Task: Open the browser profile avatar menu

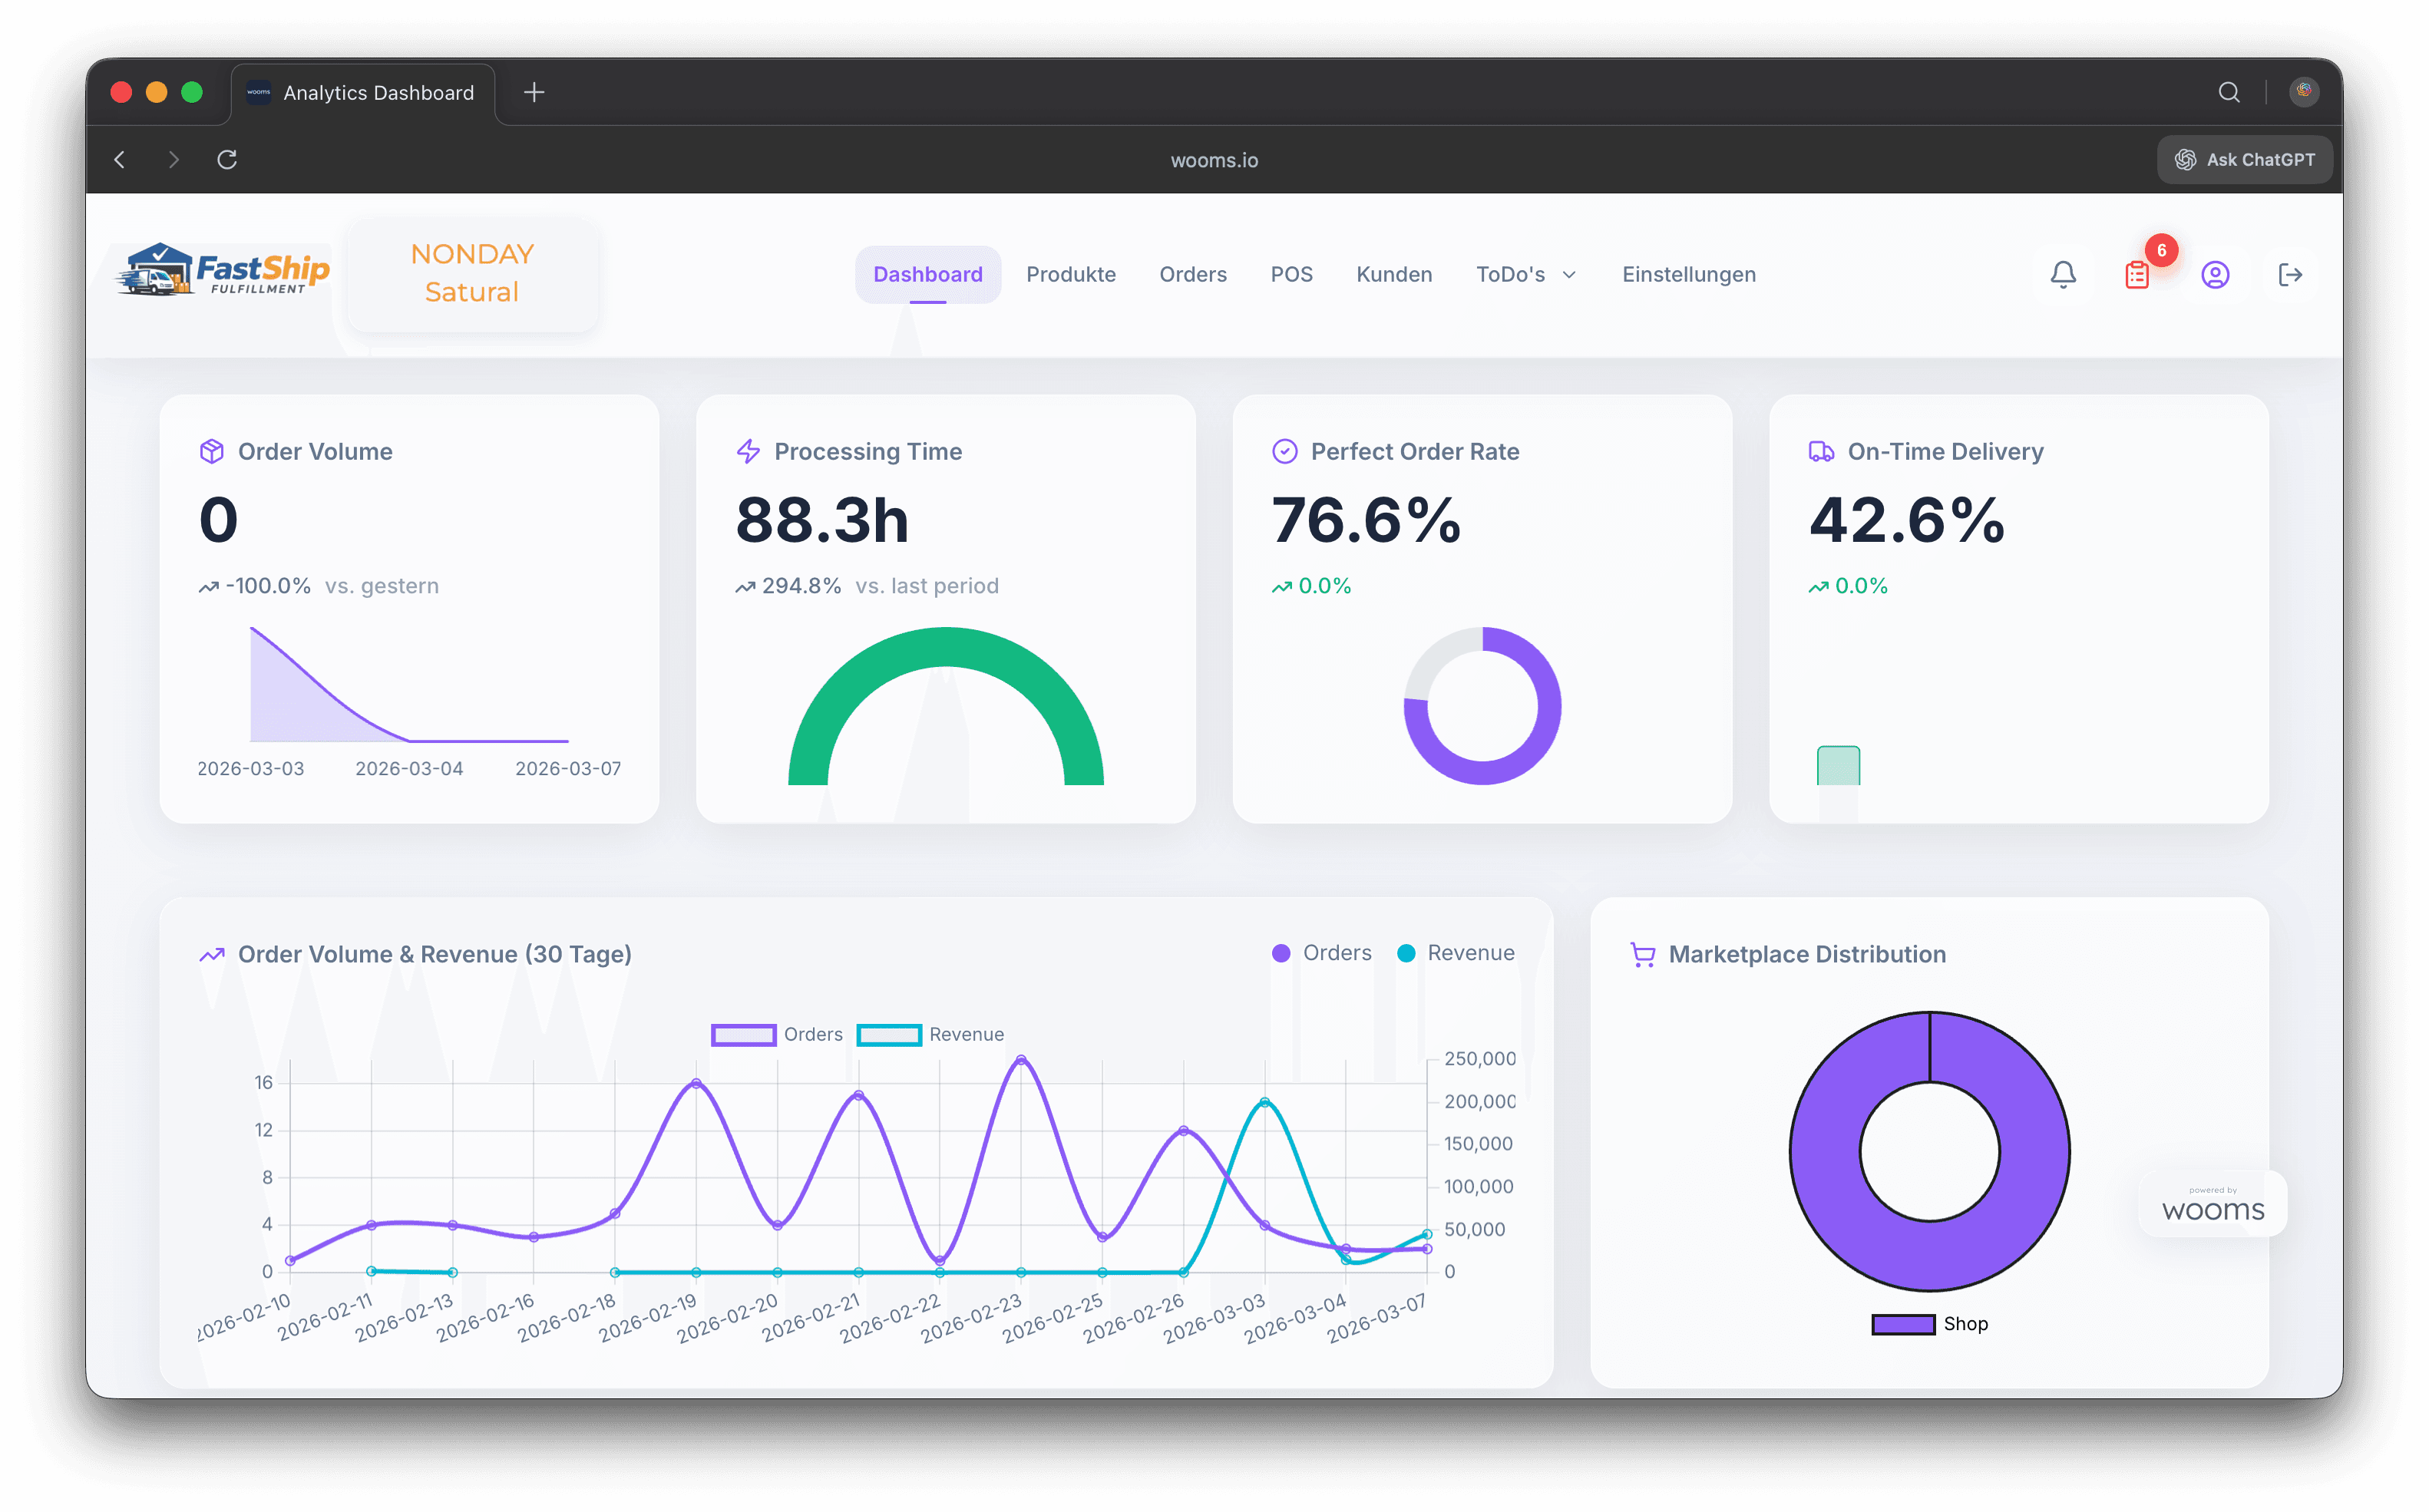Action: tap(2304, 92)
